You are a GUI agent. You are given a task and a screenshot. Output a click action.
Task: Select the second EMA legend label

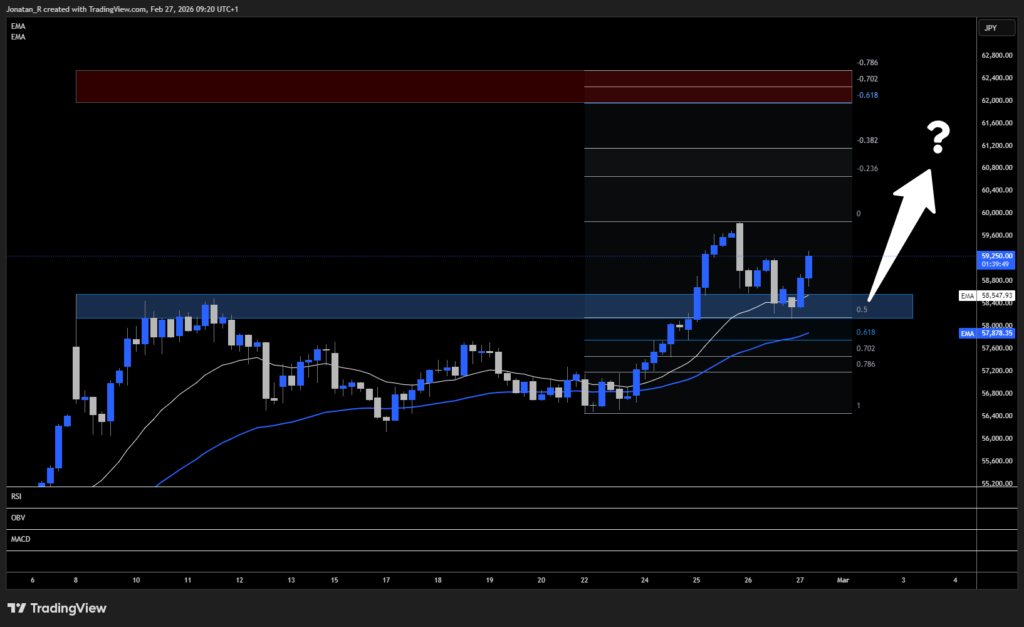pos(16,37)
